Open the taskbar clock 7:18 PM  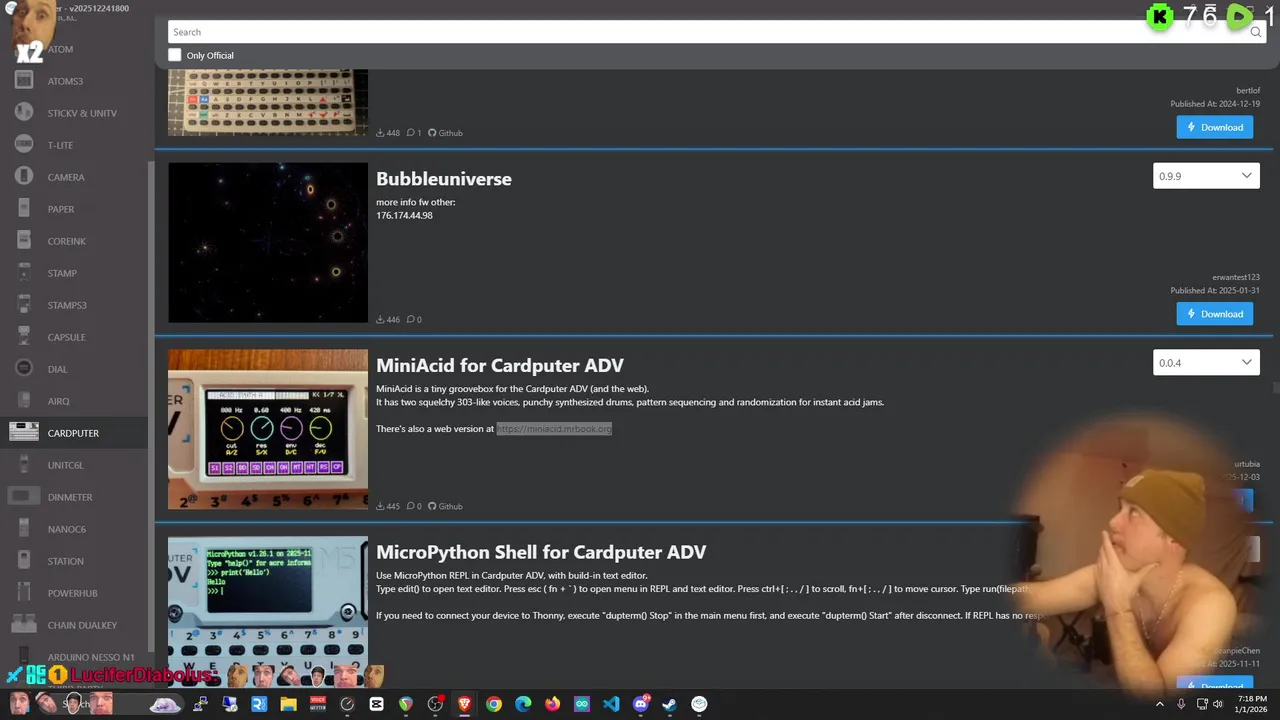click(1252, 704)
